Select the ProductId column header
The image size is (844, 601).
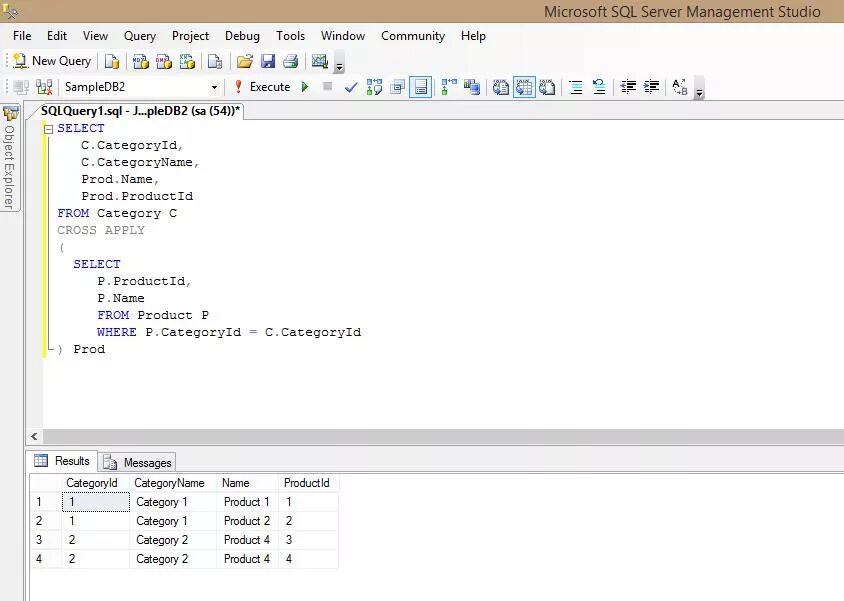pyautogui.click(x=308, y=483)
